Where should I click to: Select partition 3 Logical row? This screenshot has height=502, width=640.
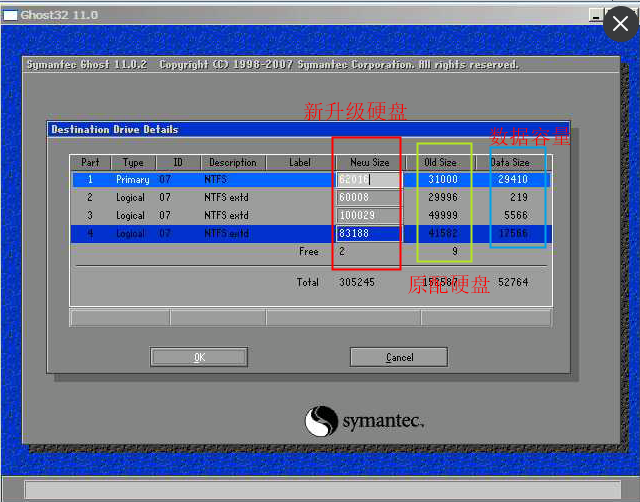(311, 215)
